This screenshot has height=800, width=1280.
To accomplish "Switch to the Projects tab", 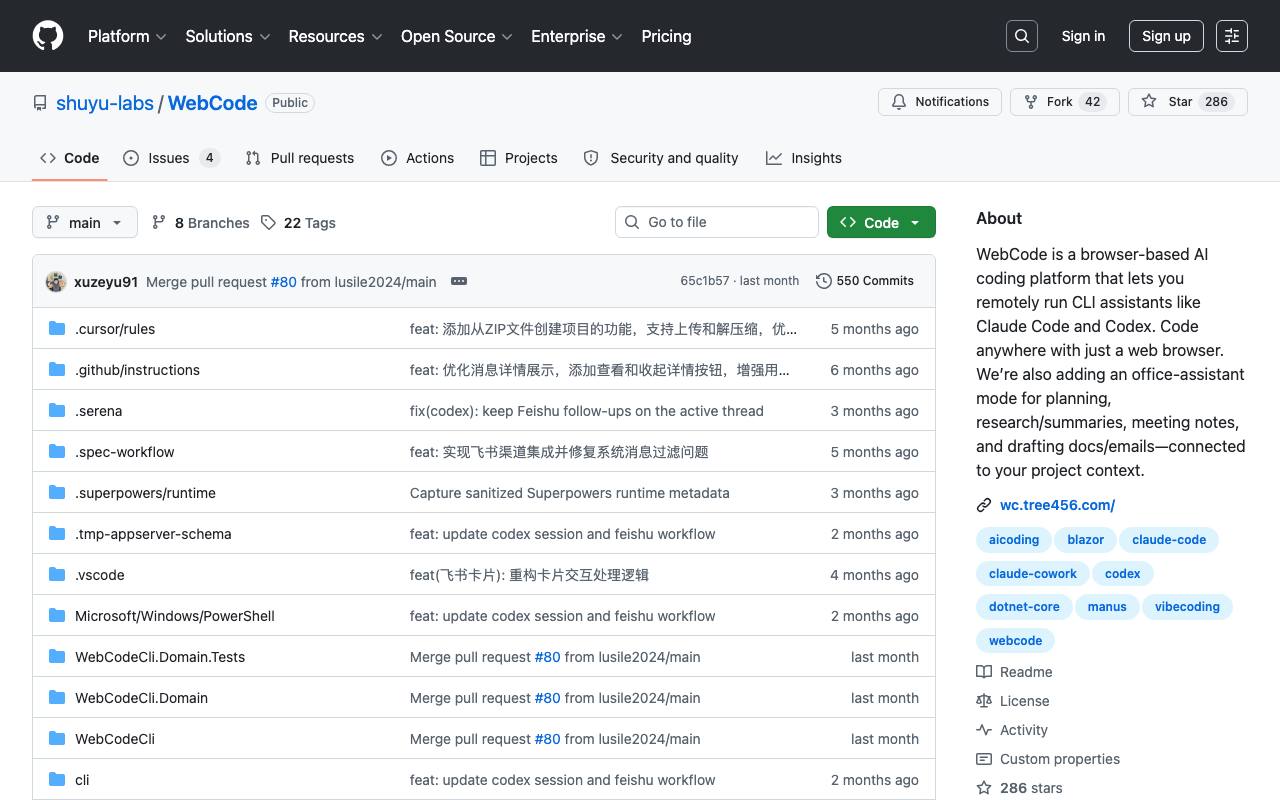I will [x=519, y=158].
